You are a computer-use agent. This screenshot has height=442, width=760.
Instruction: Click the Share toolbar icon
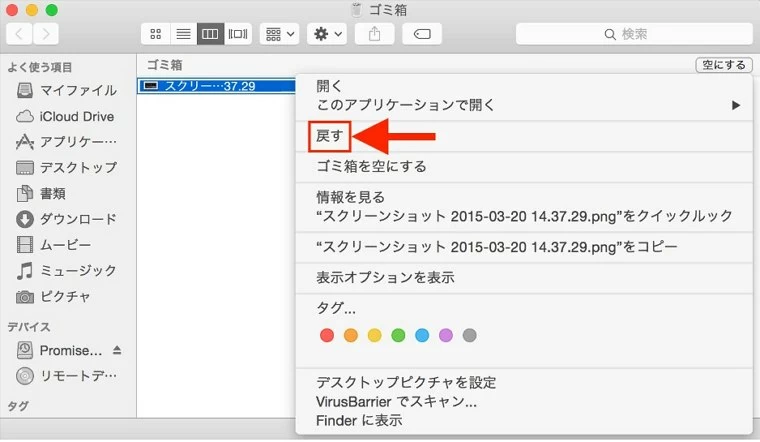pyautogui.click(x=375, y=34)
